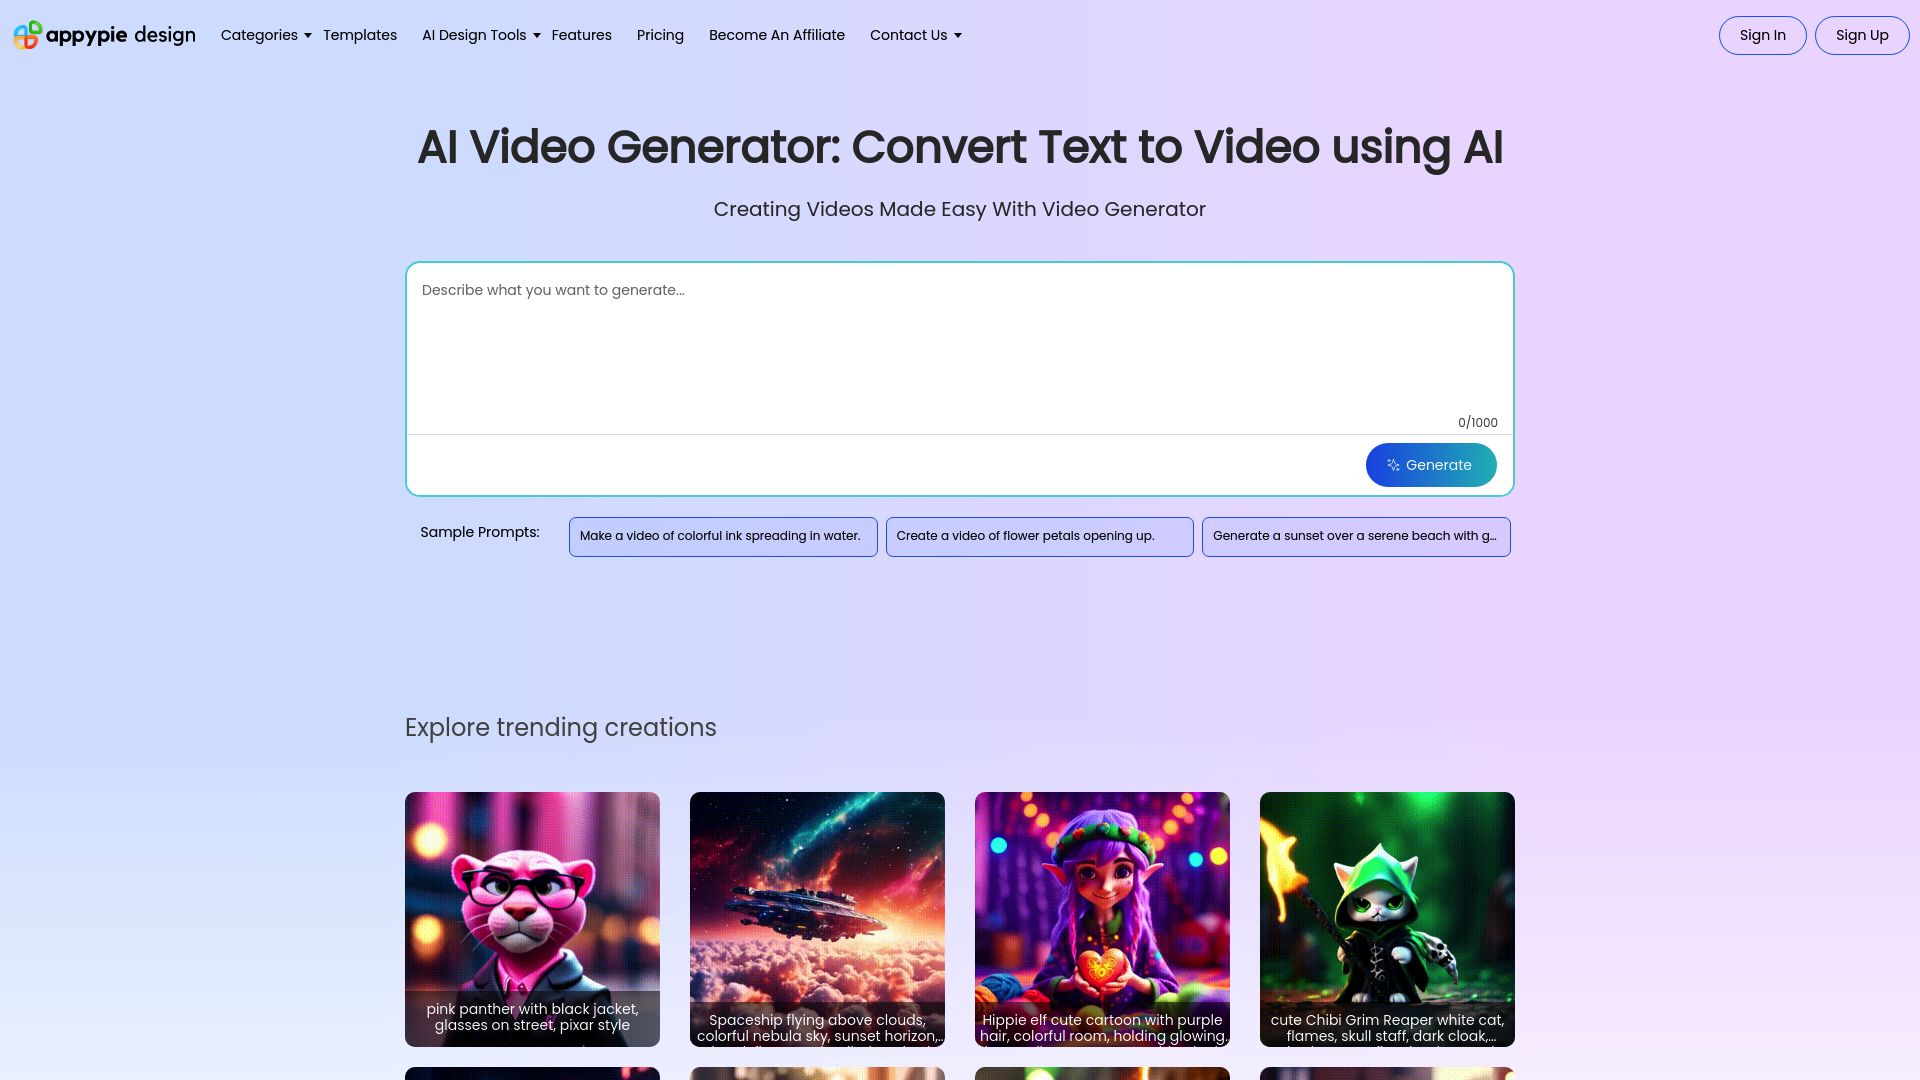Viewport: 1920px width, 1080px height.
Task: Expand the AI Design Tools dropdown menu
Action: (480, 36)
